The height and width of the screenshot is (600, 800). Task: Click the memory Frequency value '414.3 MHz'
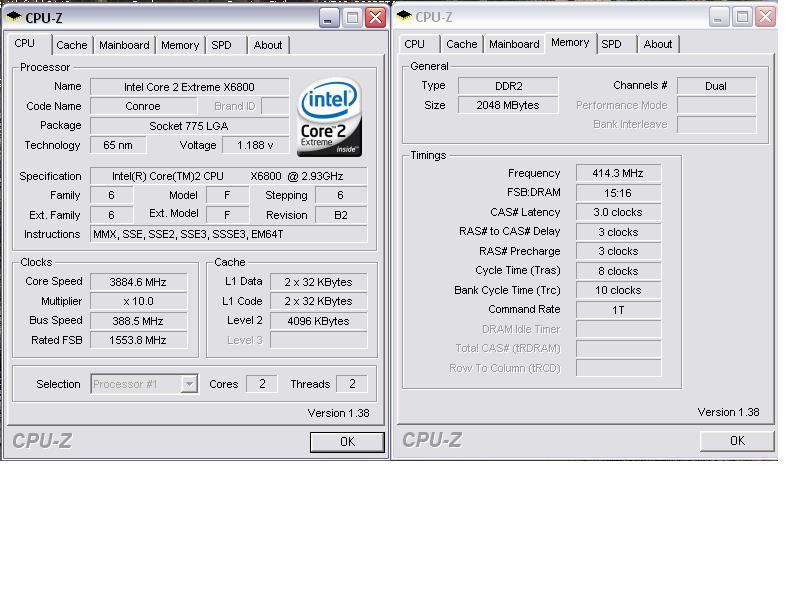click(618, 173)
